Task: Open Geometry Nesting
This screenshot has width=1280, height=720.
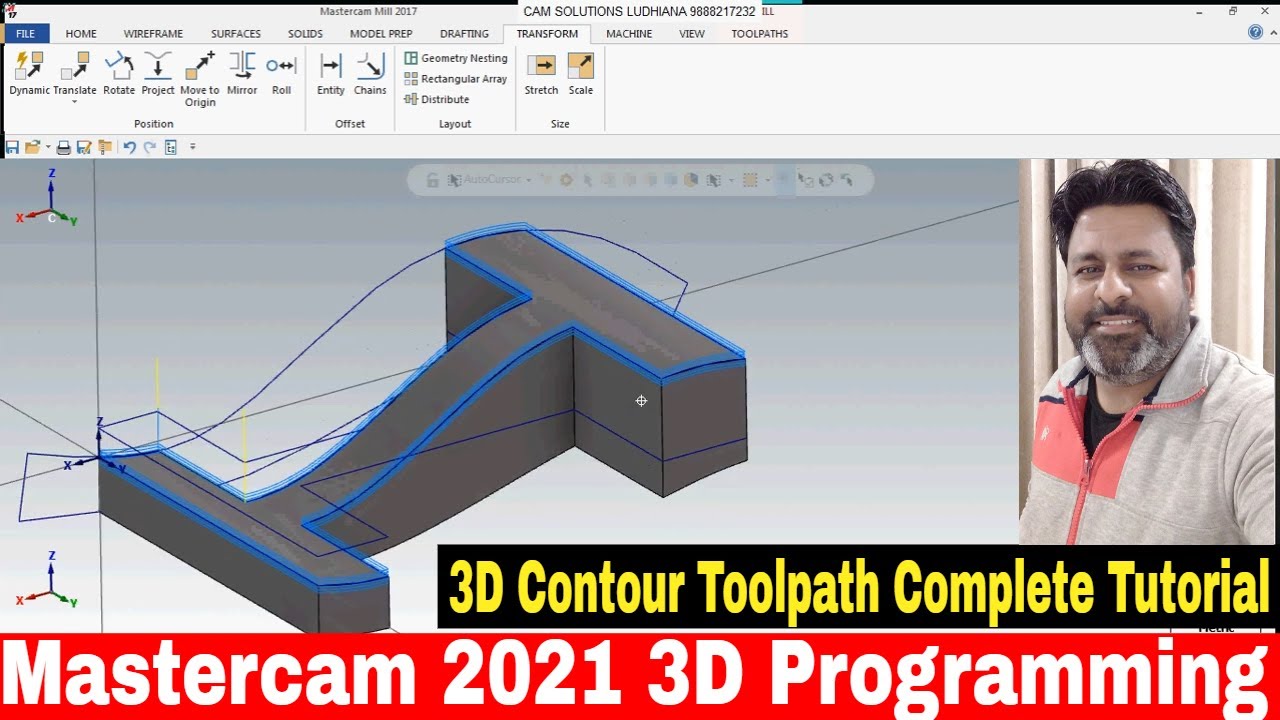Action: [456, 58]
